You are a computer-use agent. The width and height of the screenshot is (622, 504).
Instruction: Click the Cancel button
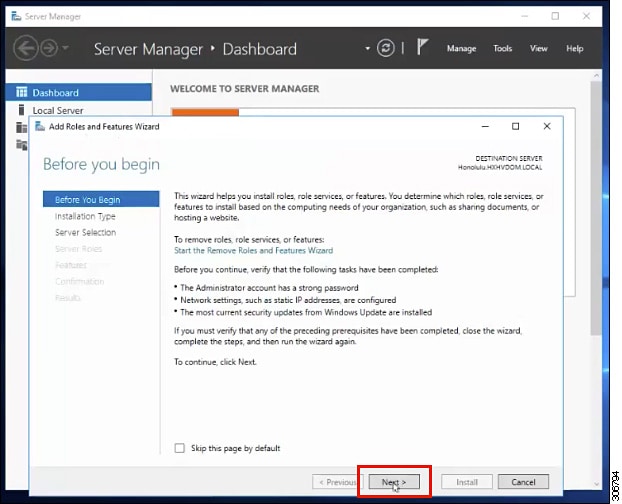tap(523, 482)
